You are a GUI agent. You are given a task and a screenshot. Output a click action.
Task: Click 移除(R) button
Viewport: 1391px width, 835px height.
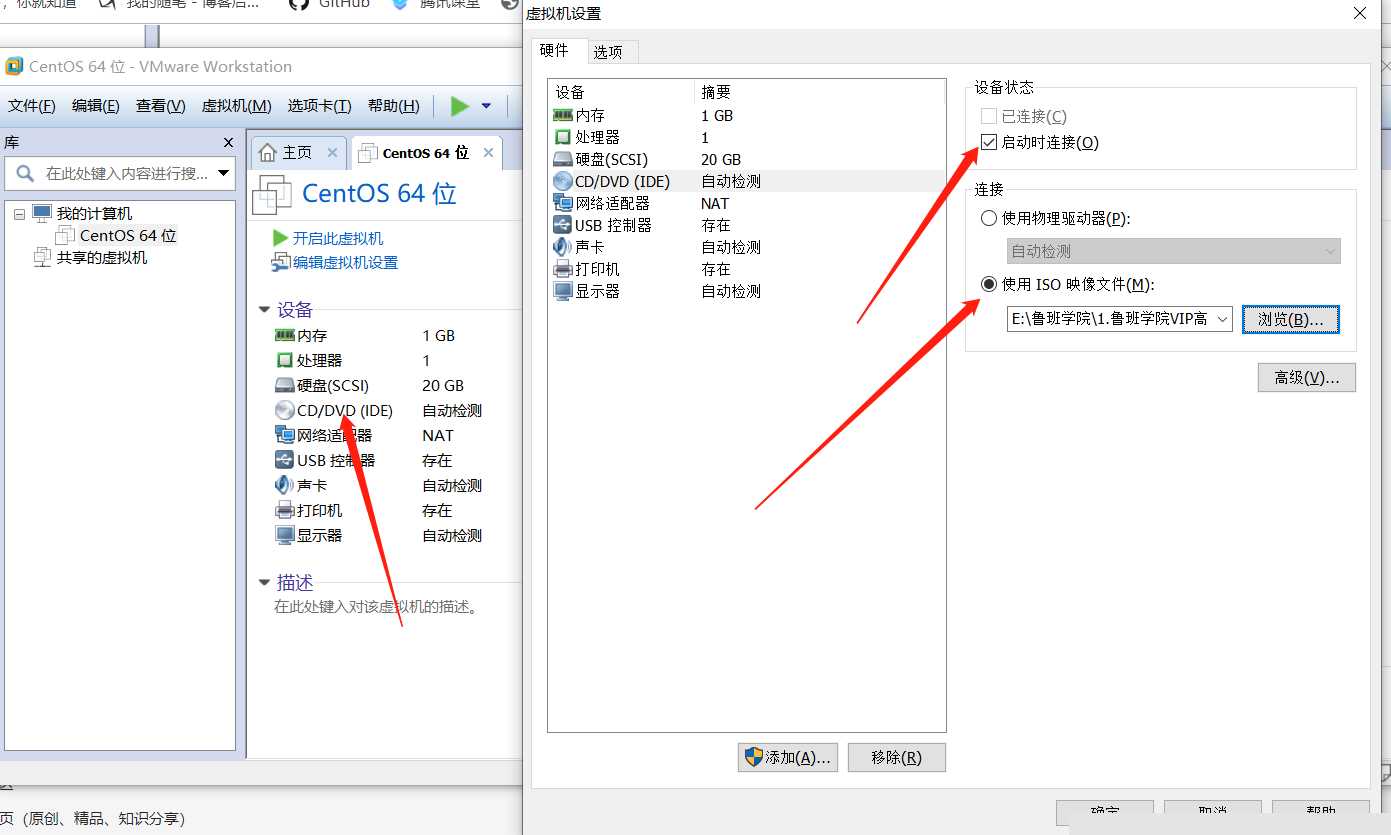pyautogui.click(x=896, y=757)
